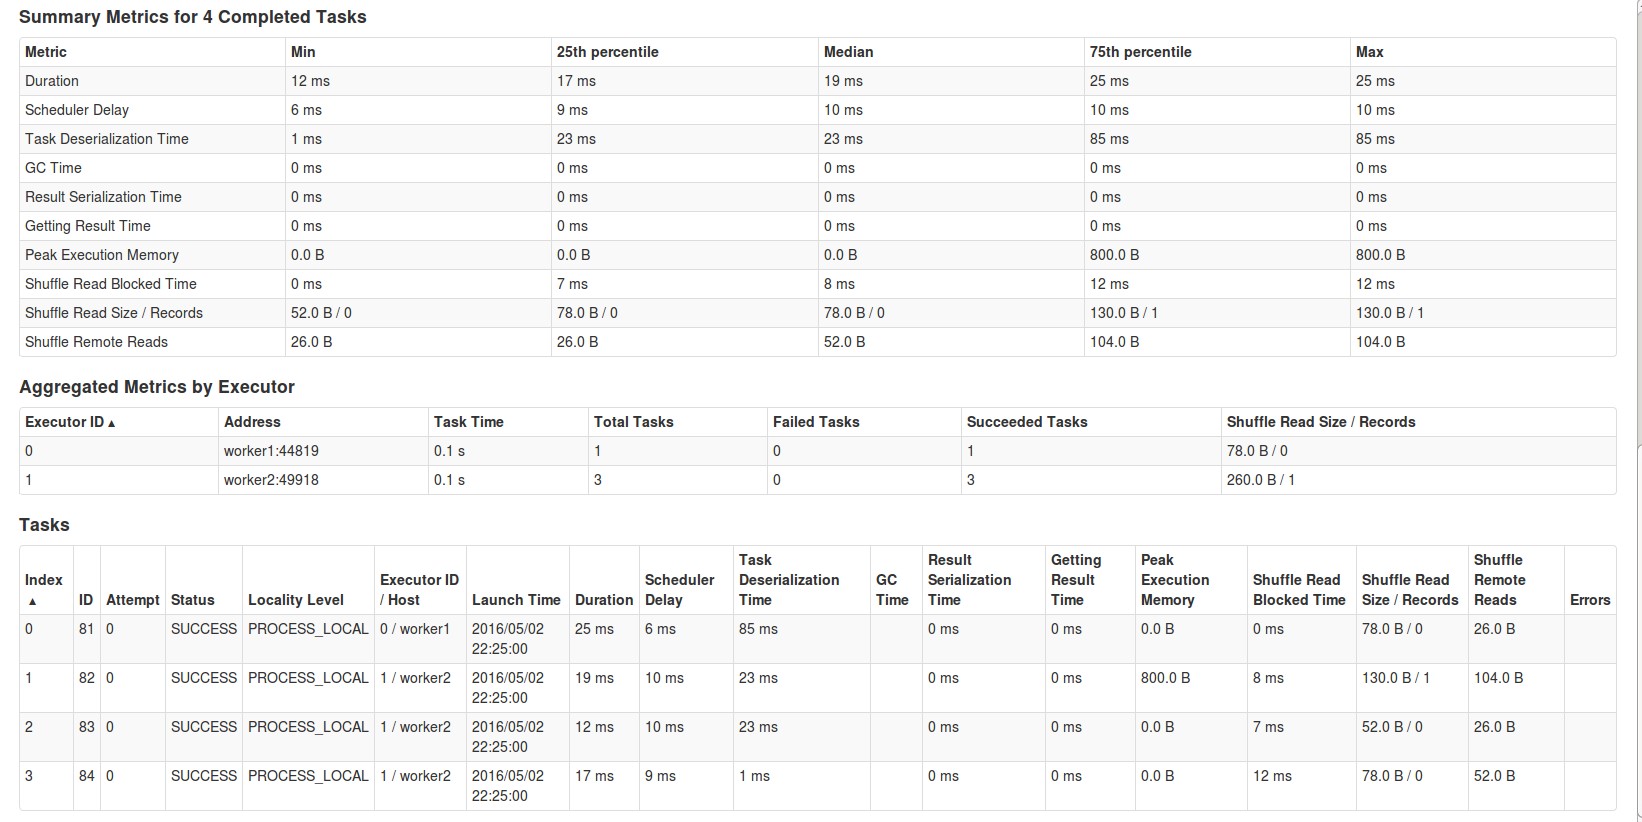The width and height of the screenshot is (1642, 822).
Task: Sort tasks by Shuffle Remote Reads header
Action: 1500,580
